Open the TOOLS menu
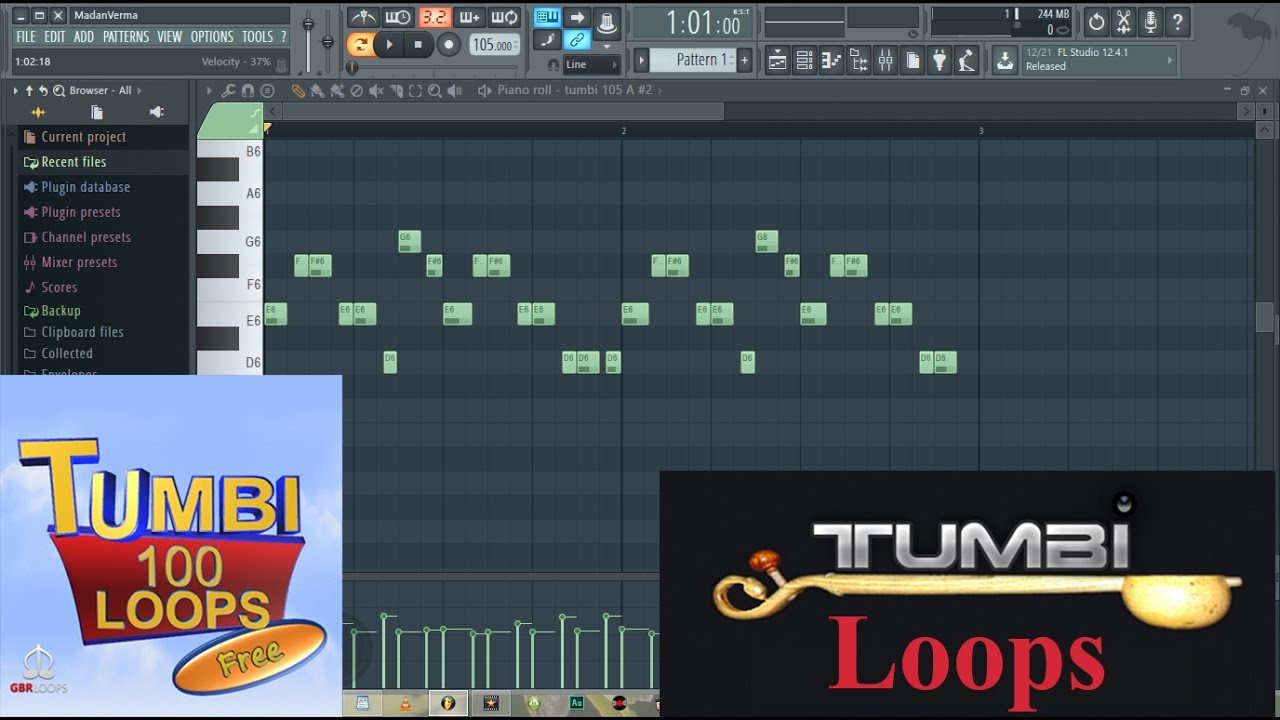This screenshot has width=1280, height=720. pos(257,37)
